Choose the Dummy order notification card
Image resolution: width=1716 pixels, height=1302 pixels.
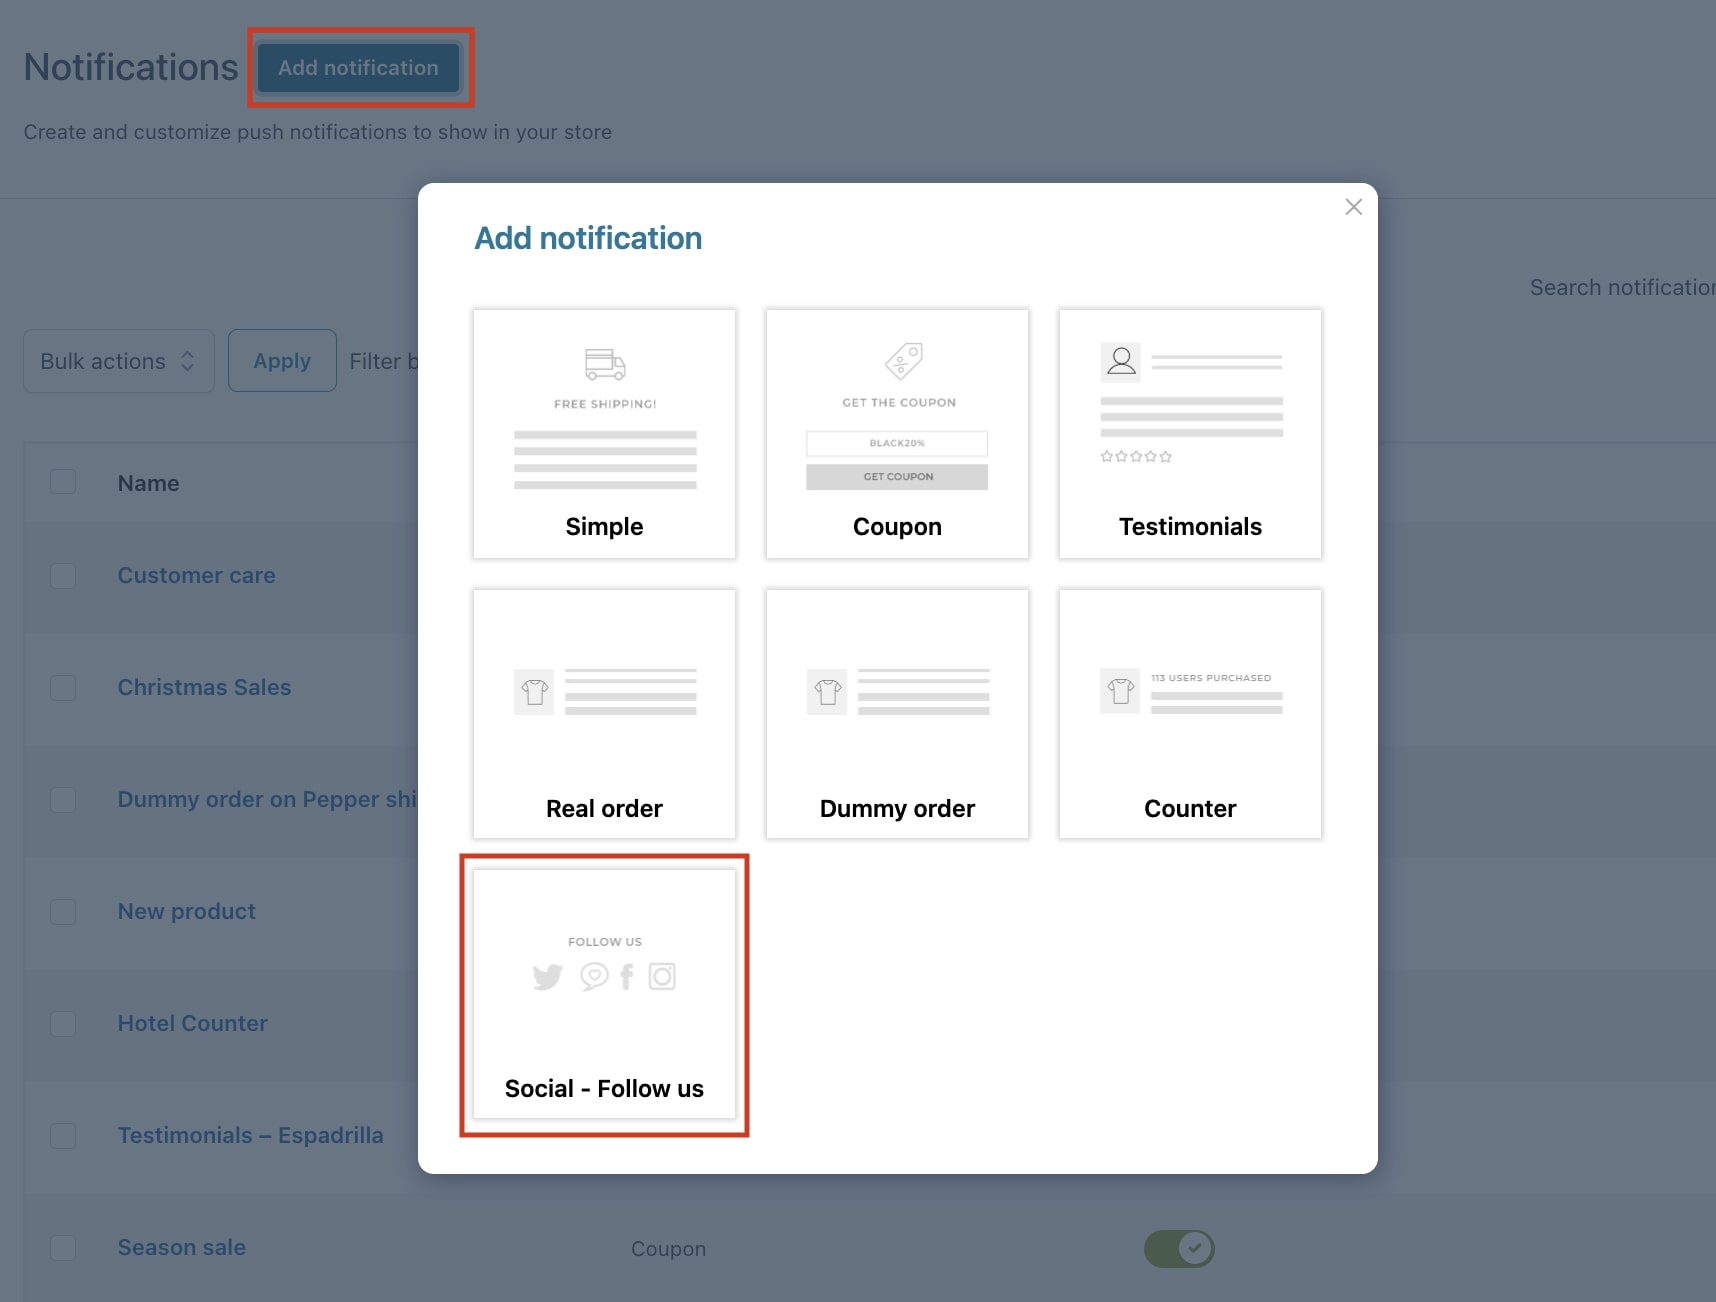897,714
